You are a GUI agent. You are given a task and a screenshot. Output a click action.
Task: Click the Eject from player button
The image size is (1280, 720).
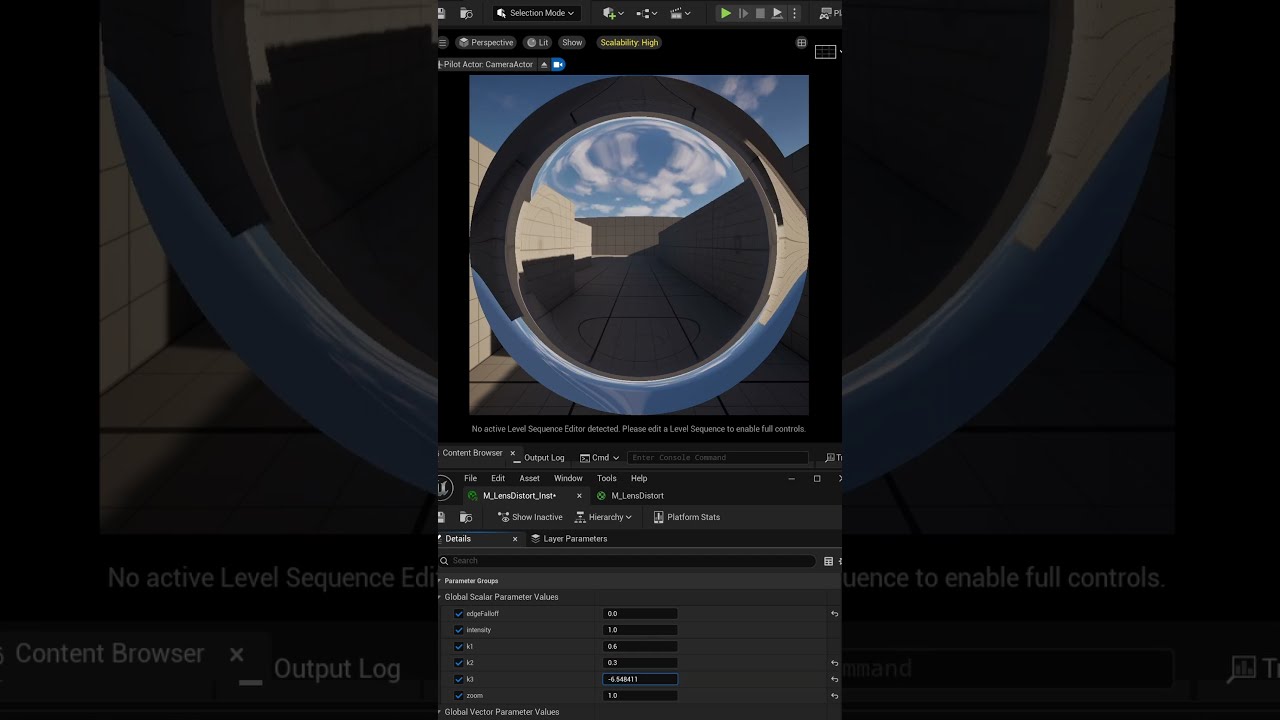(777, 13)
